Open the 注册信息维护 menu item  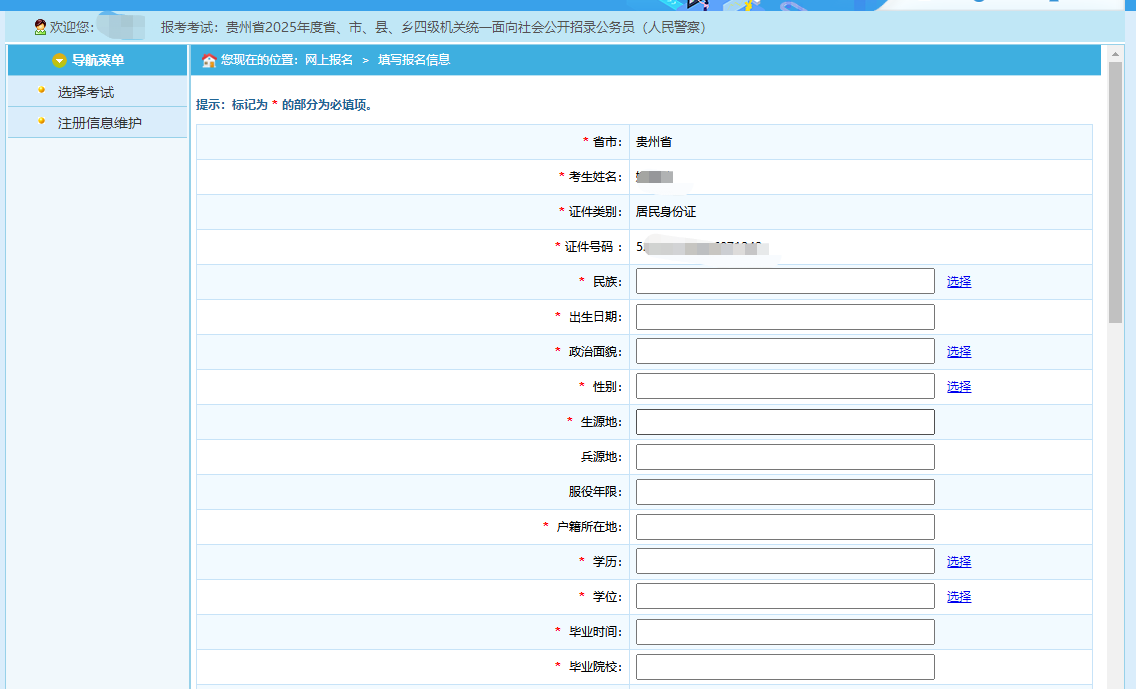click(99, 123)
